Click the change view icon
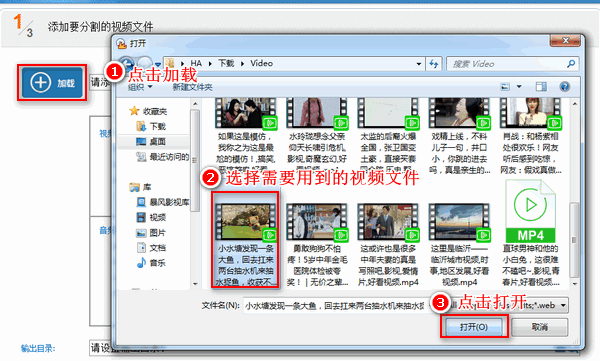Image resolution: width=600 pixels, height=361 pixels. click(505, 87)
